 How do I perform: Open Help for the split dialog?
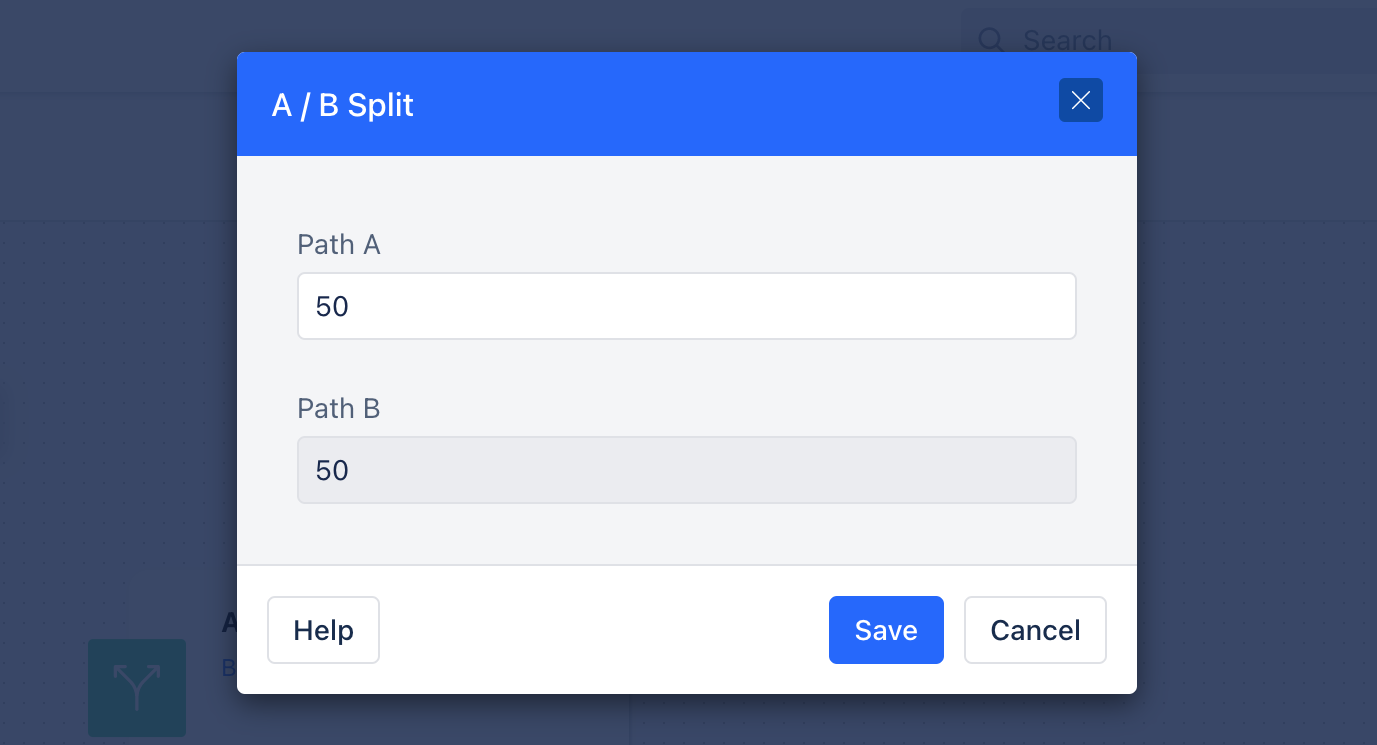pos(323,630)
